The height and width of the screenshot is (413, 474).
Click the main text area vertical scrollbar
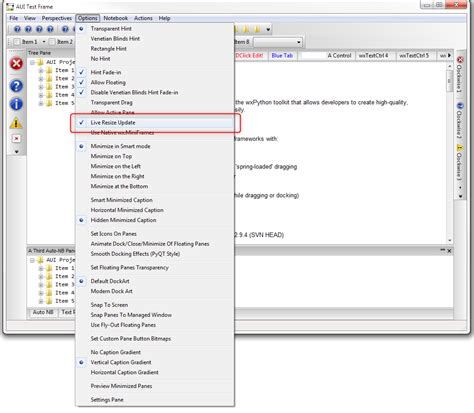pos(449,153)
